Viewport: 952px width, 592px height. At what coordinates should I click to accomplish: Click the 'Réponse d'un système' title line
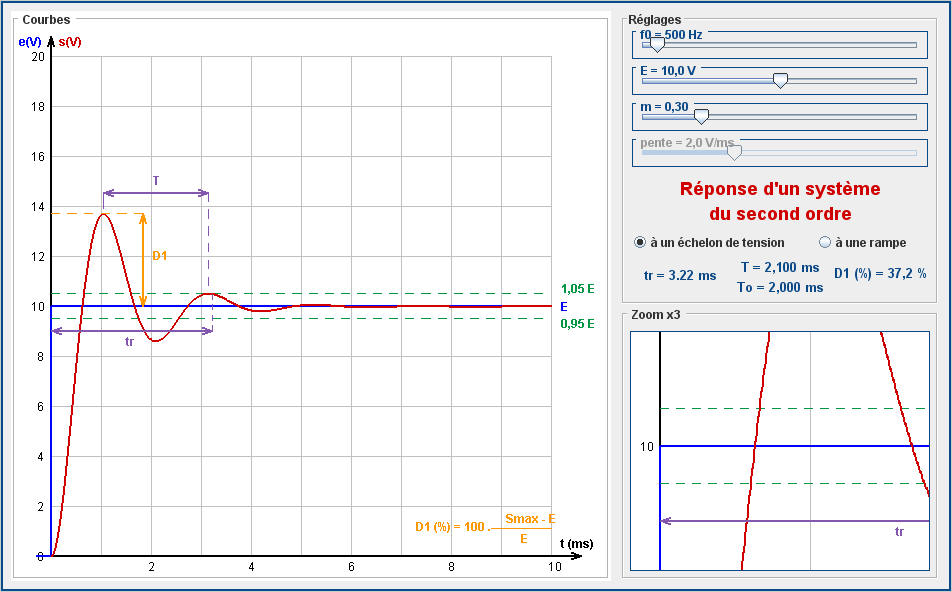(780, 189)
